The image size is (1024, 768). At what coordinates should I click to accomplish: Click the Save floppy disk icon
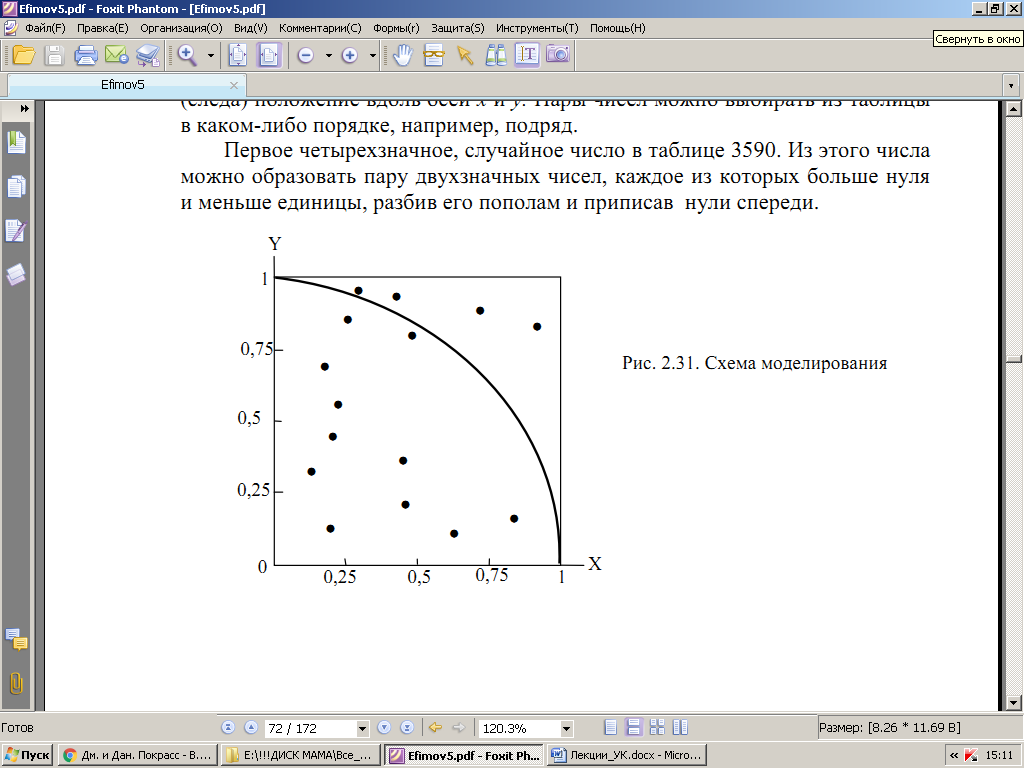(54, 55)
